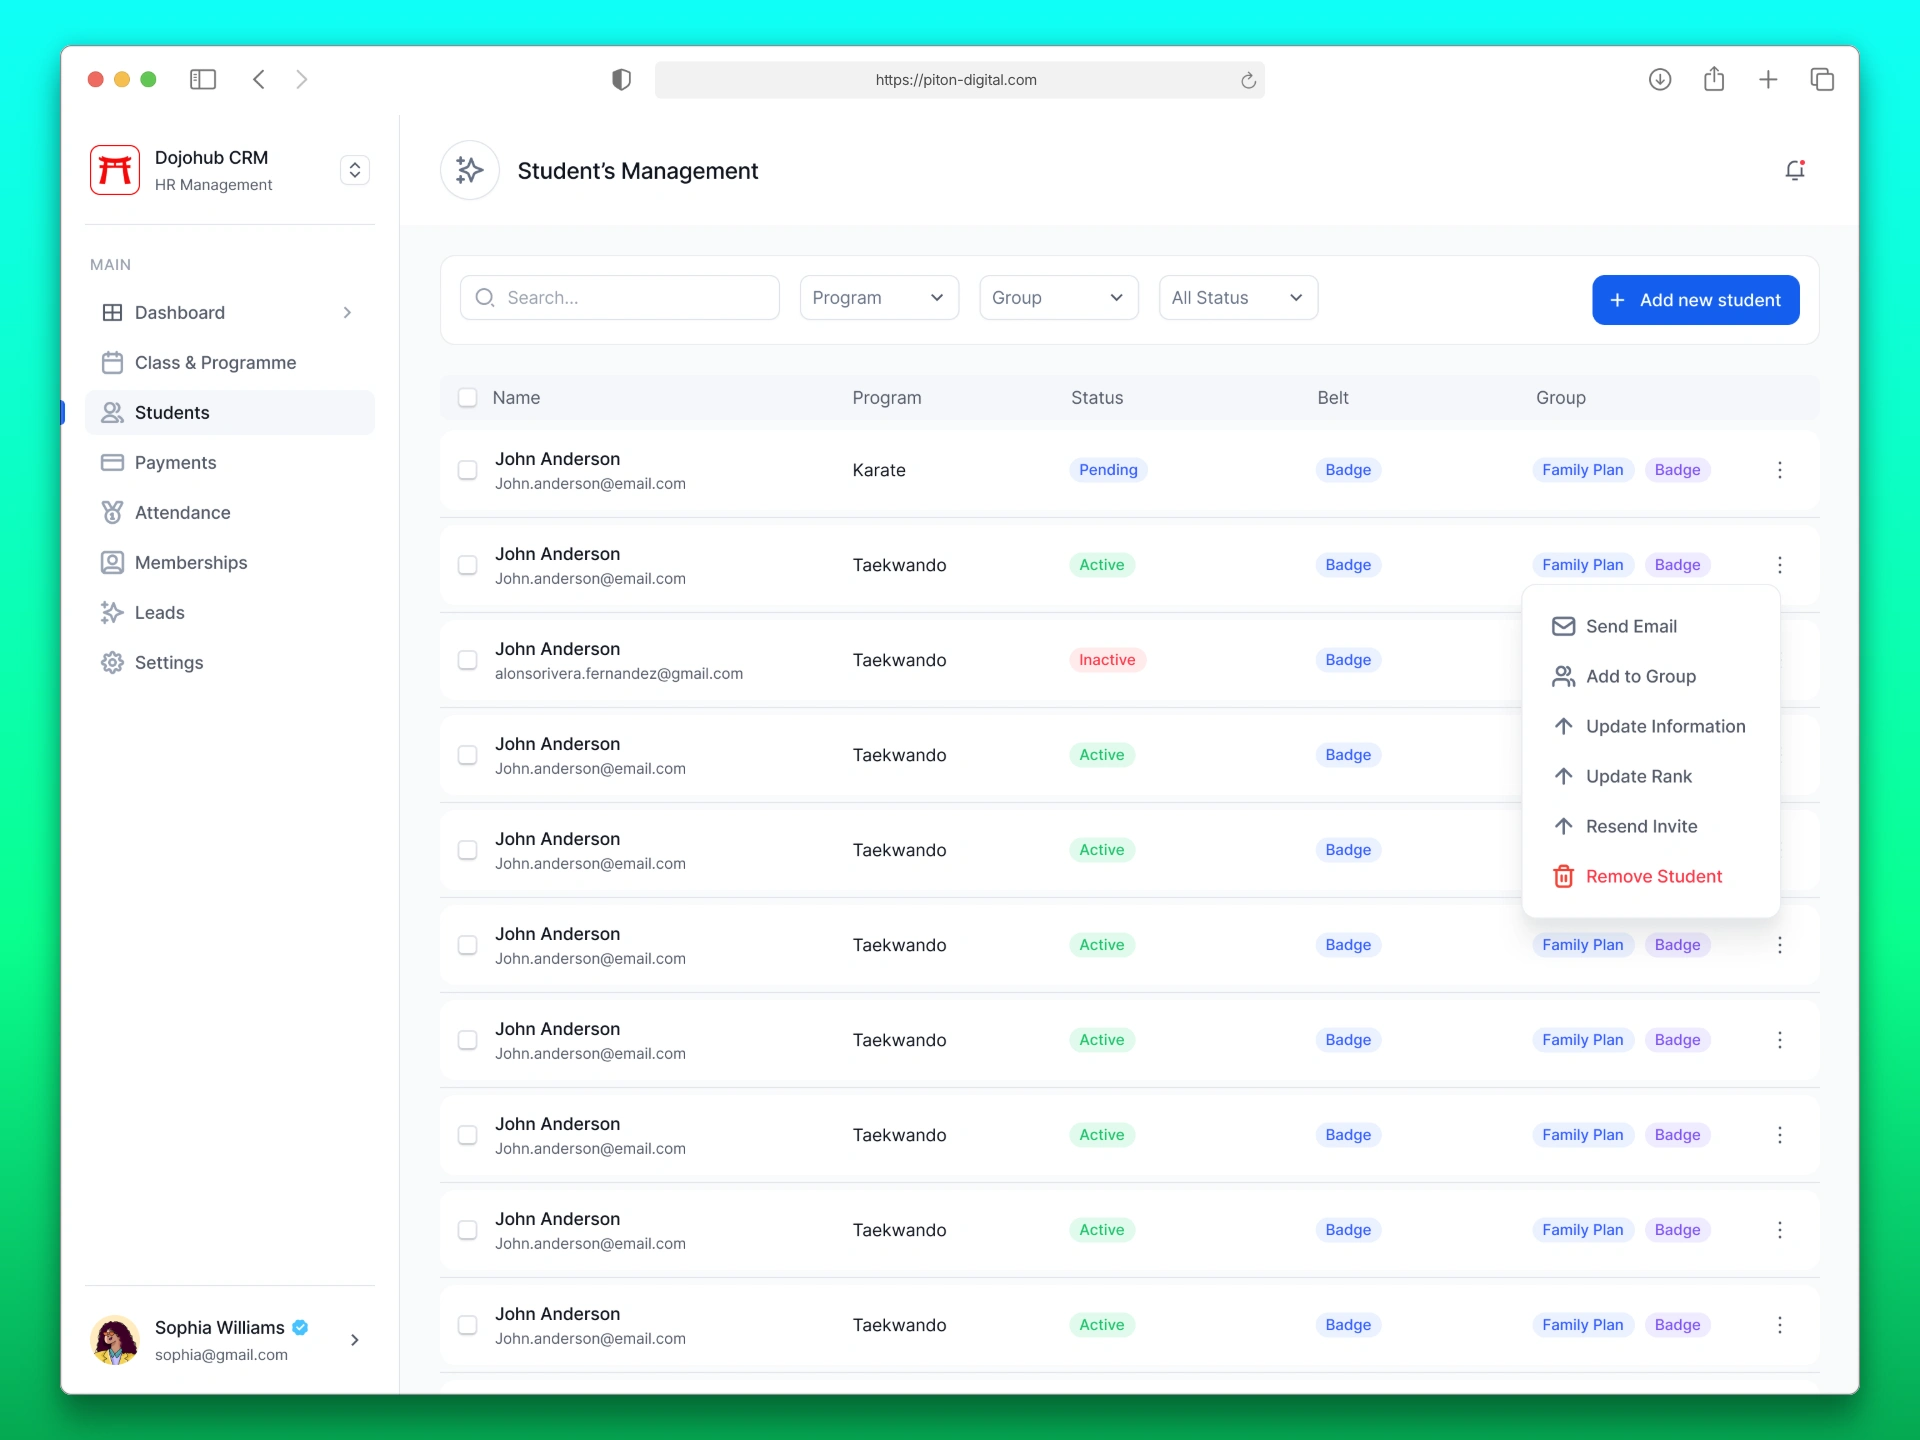Open the Program filter dropdown
This screenshot has height=1440, width=1920.
[x=879, y=298]
